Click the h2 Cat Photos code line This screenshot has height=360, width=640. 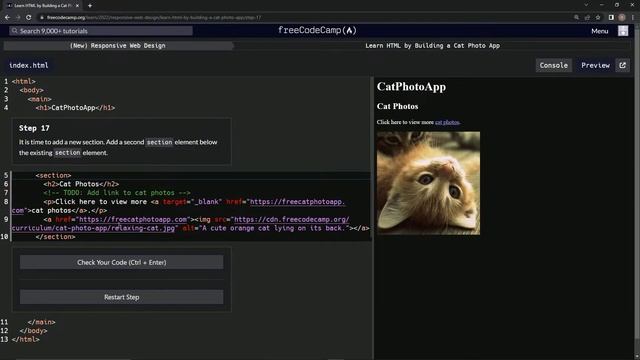(x=81, y=184)
